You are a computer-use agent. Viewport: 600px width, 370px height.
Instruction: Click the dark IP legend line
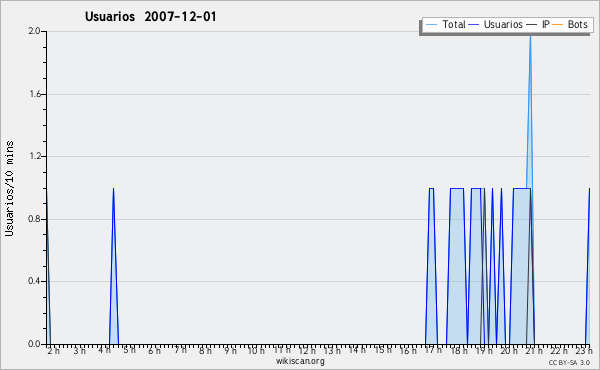(x=532, y=25)
